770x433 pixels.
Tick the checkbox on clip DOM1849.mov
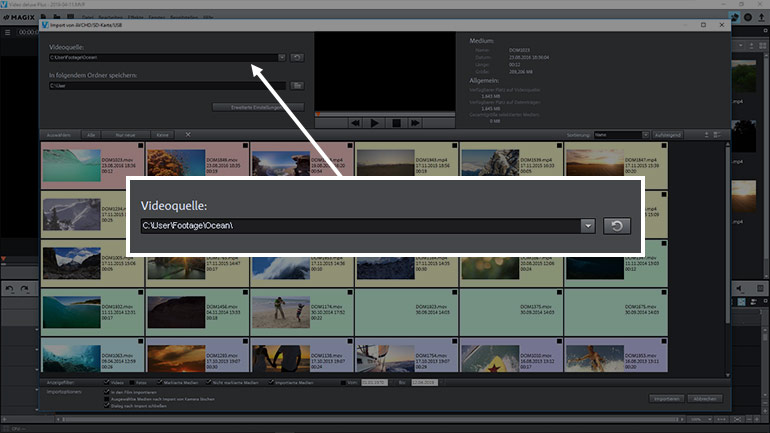pos(245,146)
